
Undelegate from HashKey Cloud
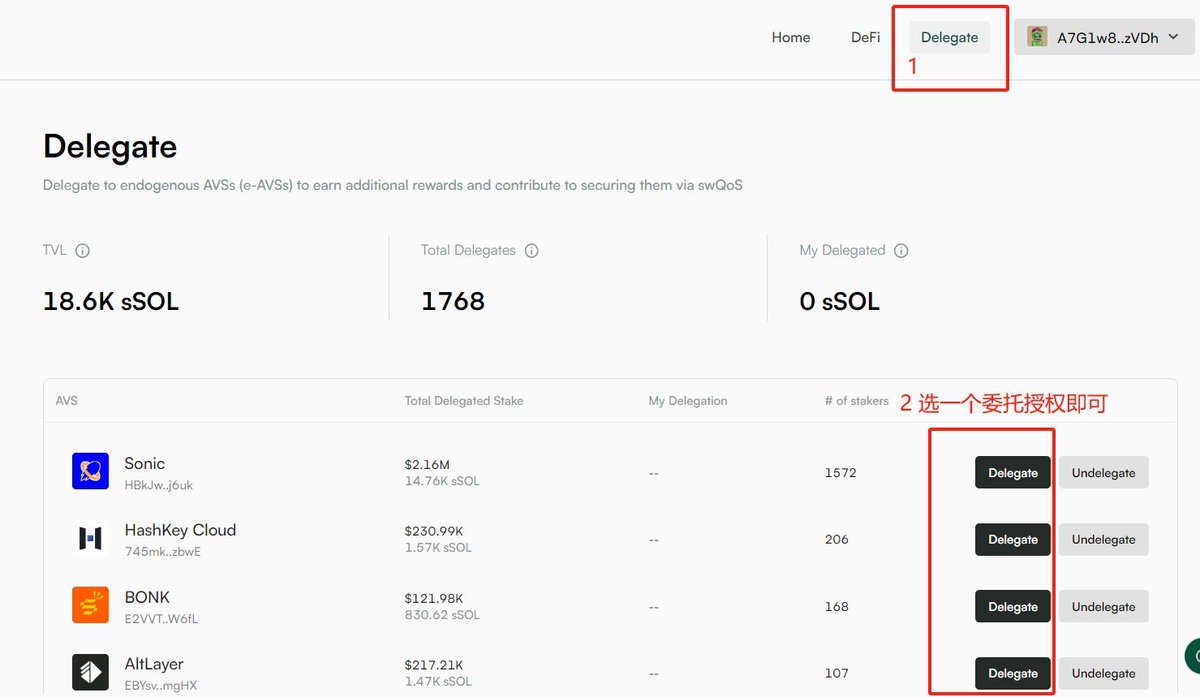coord(1104,539)
